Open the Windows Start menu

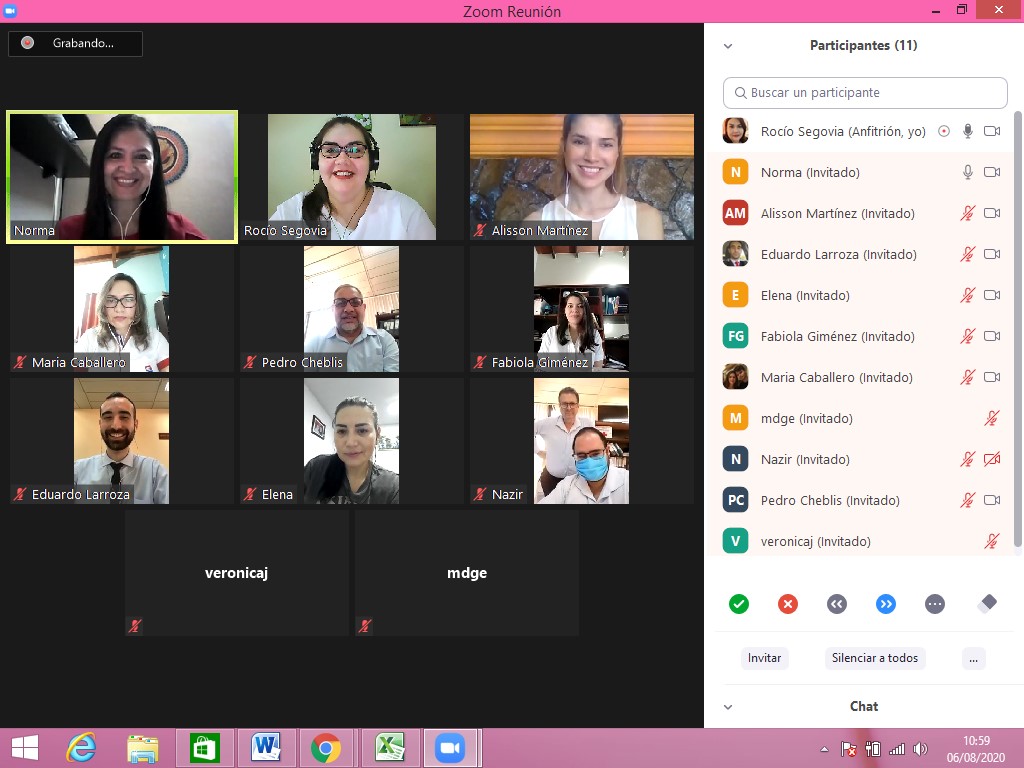tap(25, 748)
